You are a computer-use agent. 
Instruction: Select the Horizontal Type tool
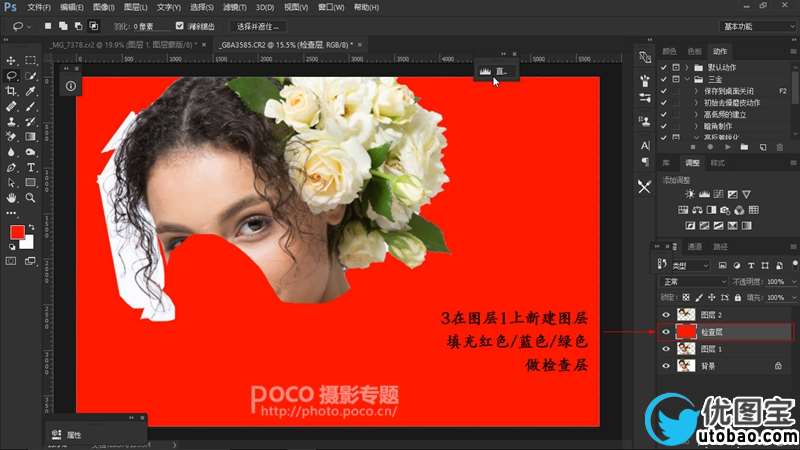[x=31, y=168]
